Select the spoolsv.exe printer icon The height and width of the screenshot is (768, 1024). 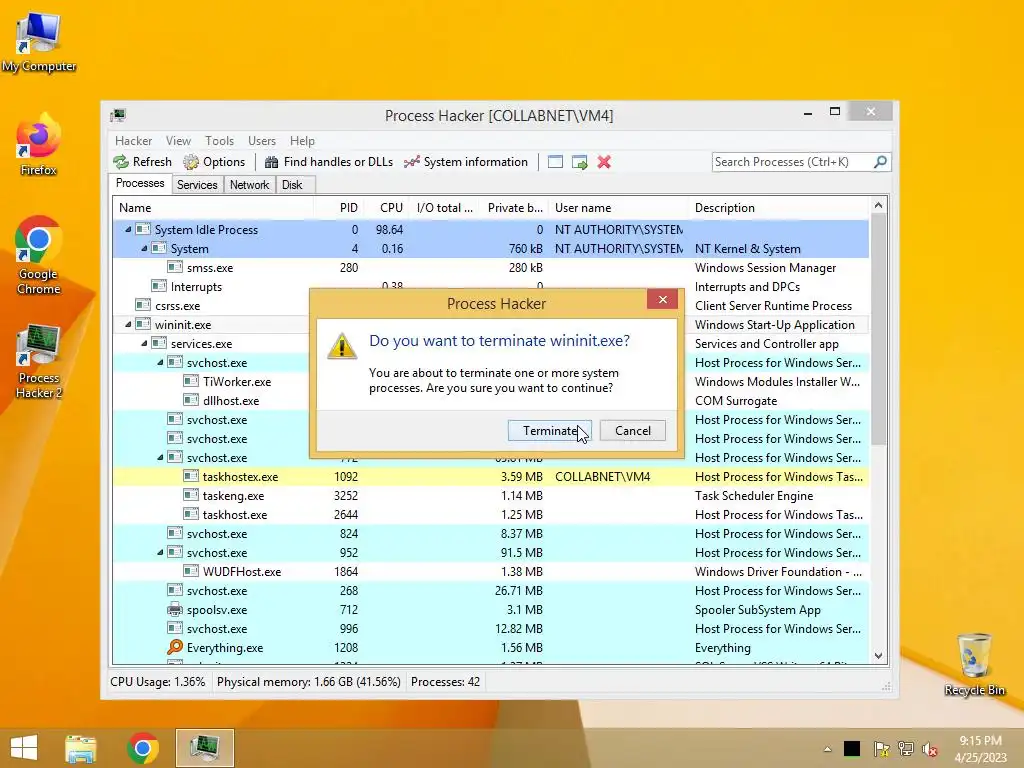pyautogui.click(x=175, y=609)
